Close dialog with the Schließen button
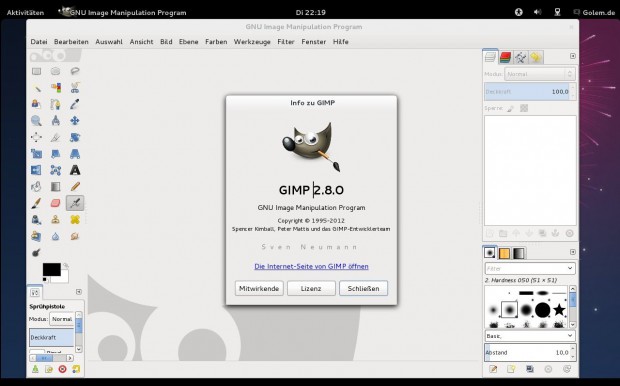This screenshot has height=386, width=620. tap(363, 288)
